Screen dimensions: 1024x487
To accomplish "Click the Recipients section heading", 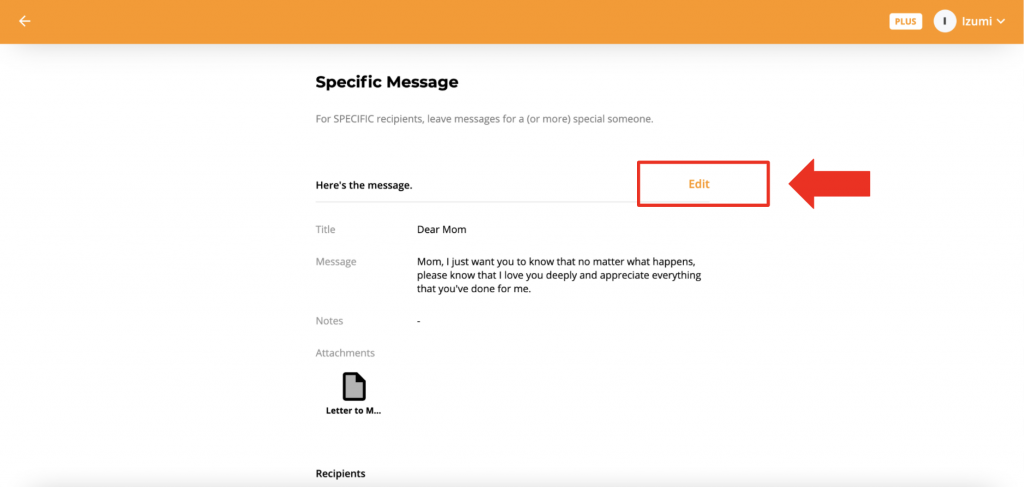I will pos(340,474).
